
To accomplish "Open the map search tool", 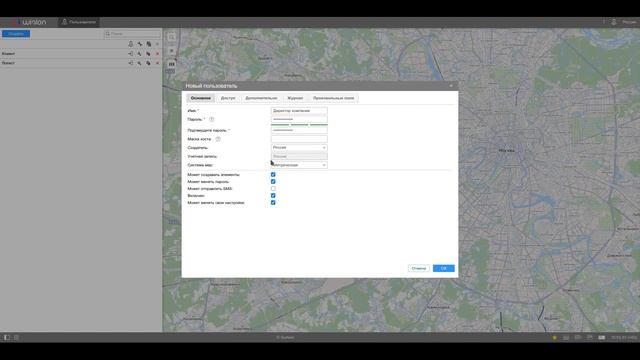I will (x=171, y=37).
